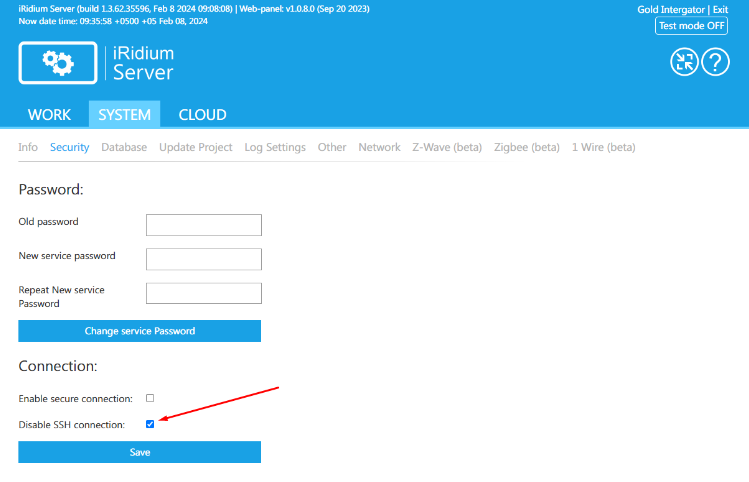
Task: Enable secure connection checkbox
Action: [x=150, y=398]
